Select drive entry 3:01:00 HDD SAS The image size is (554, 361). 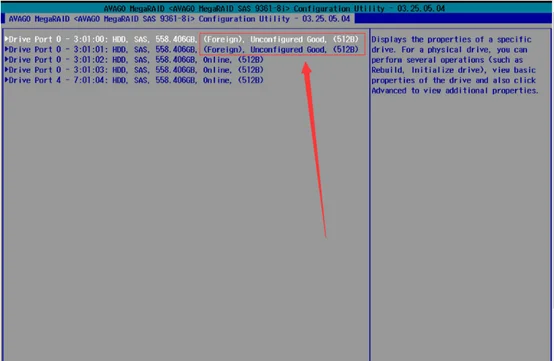(x=182, y=39)
